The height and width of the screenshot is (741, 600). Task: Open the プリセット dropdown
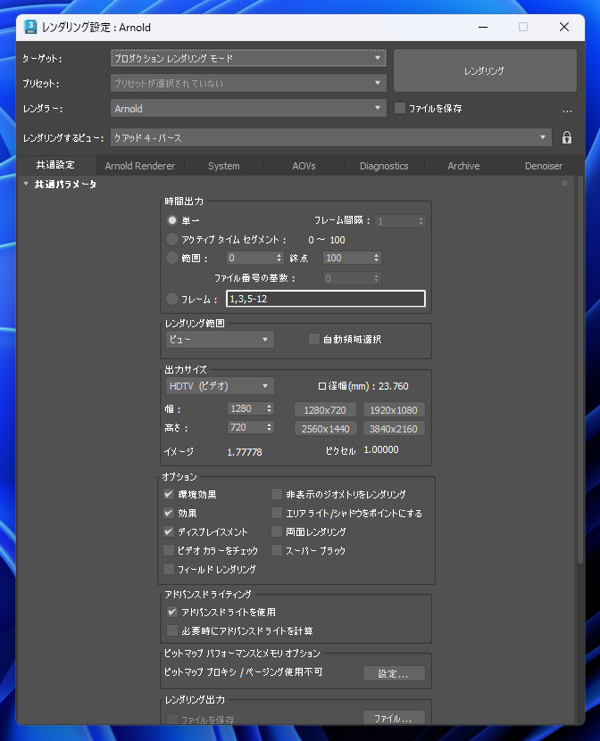coord(248,83)
